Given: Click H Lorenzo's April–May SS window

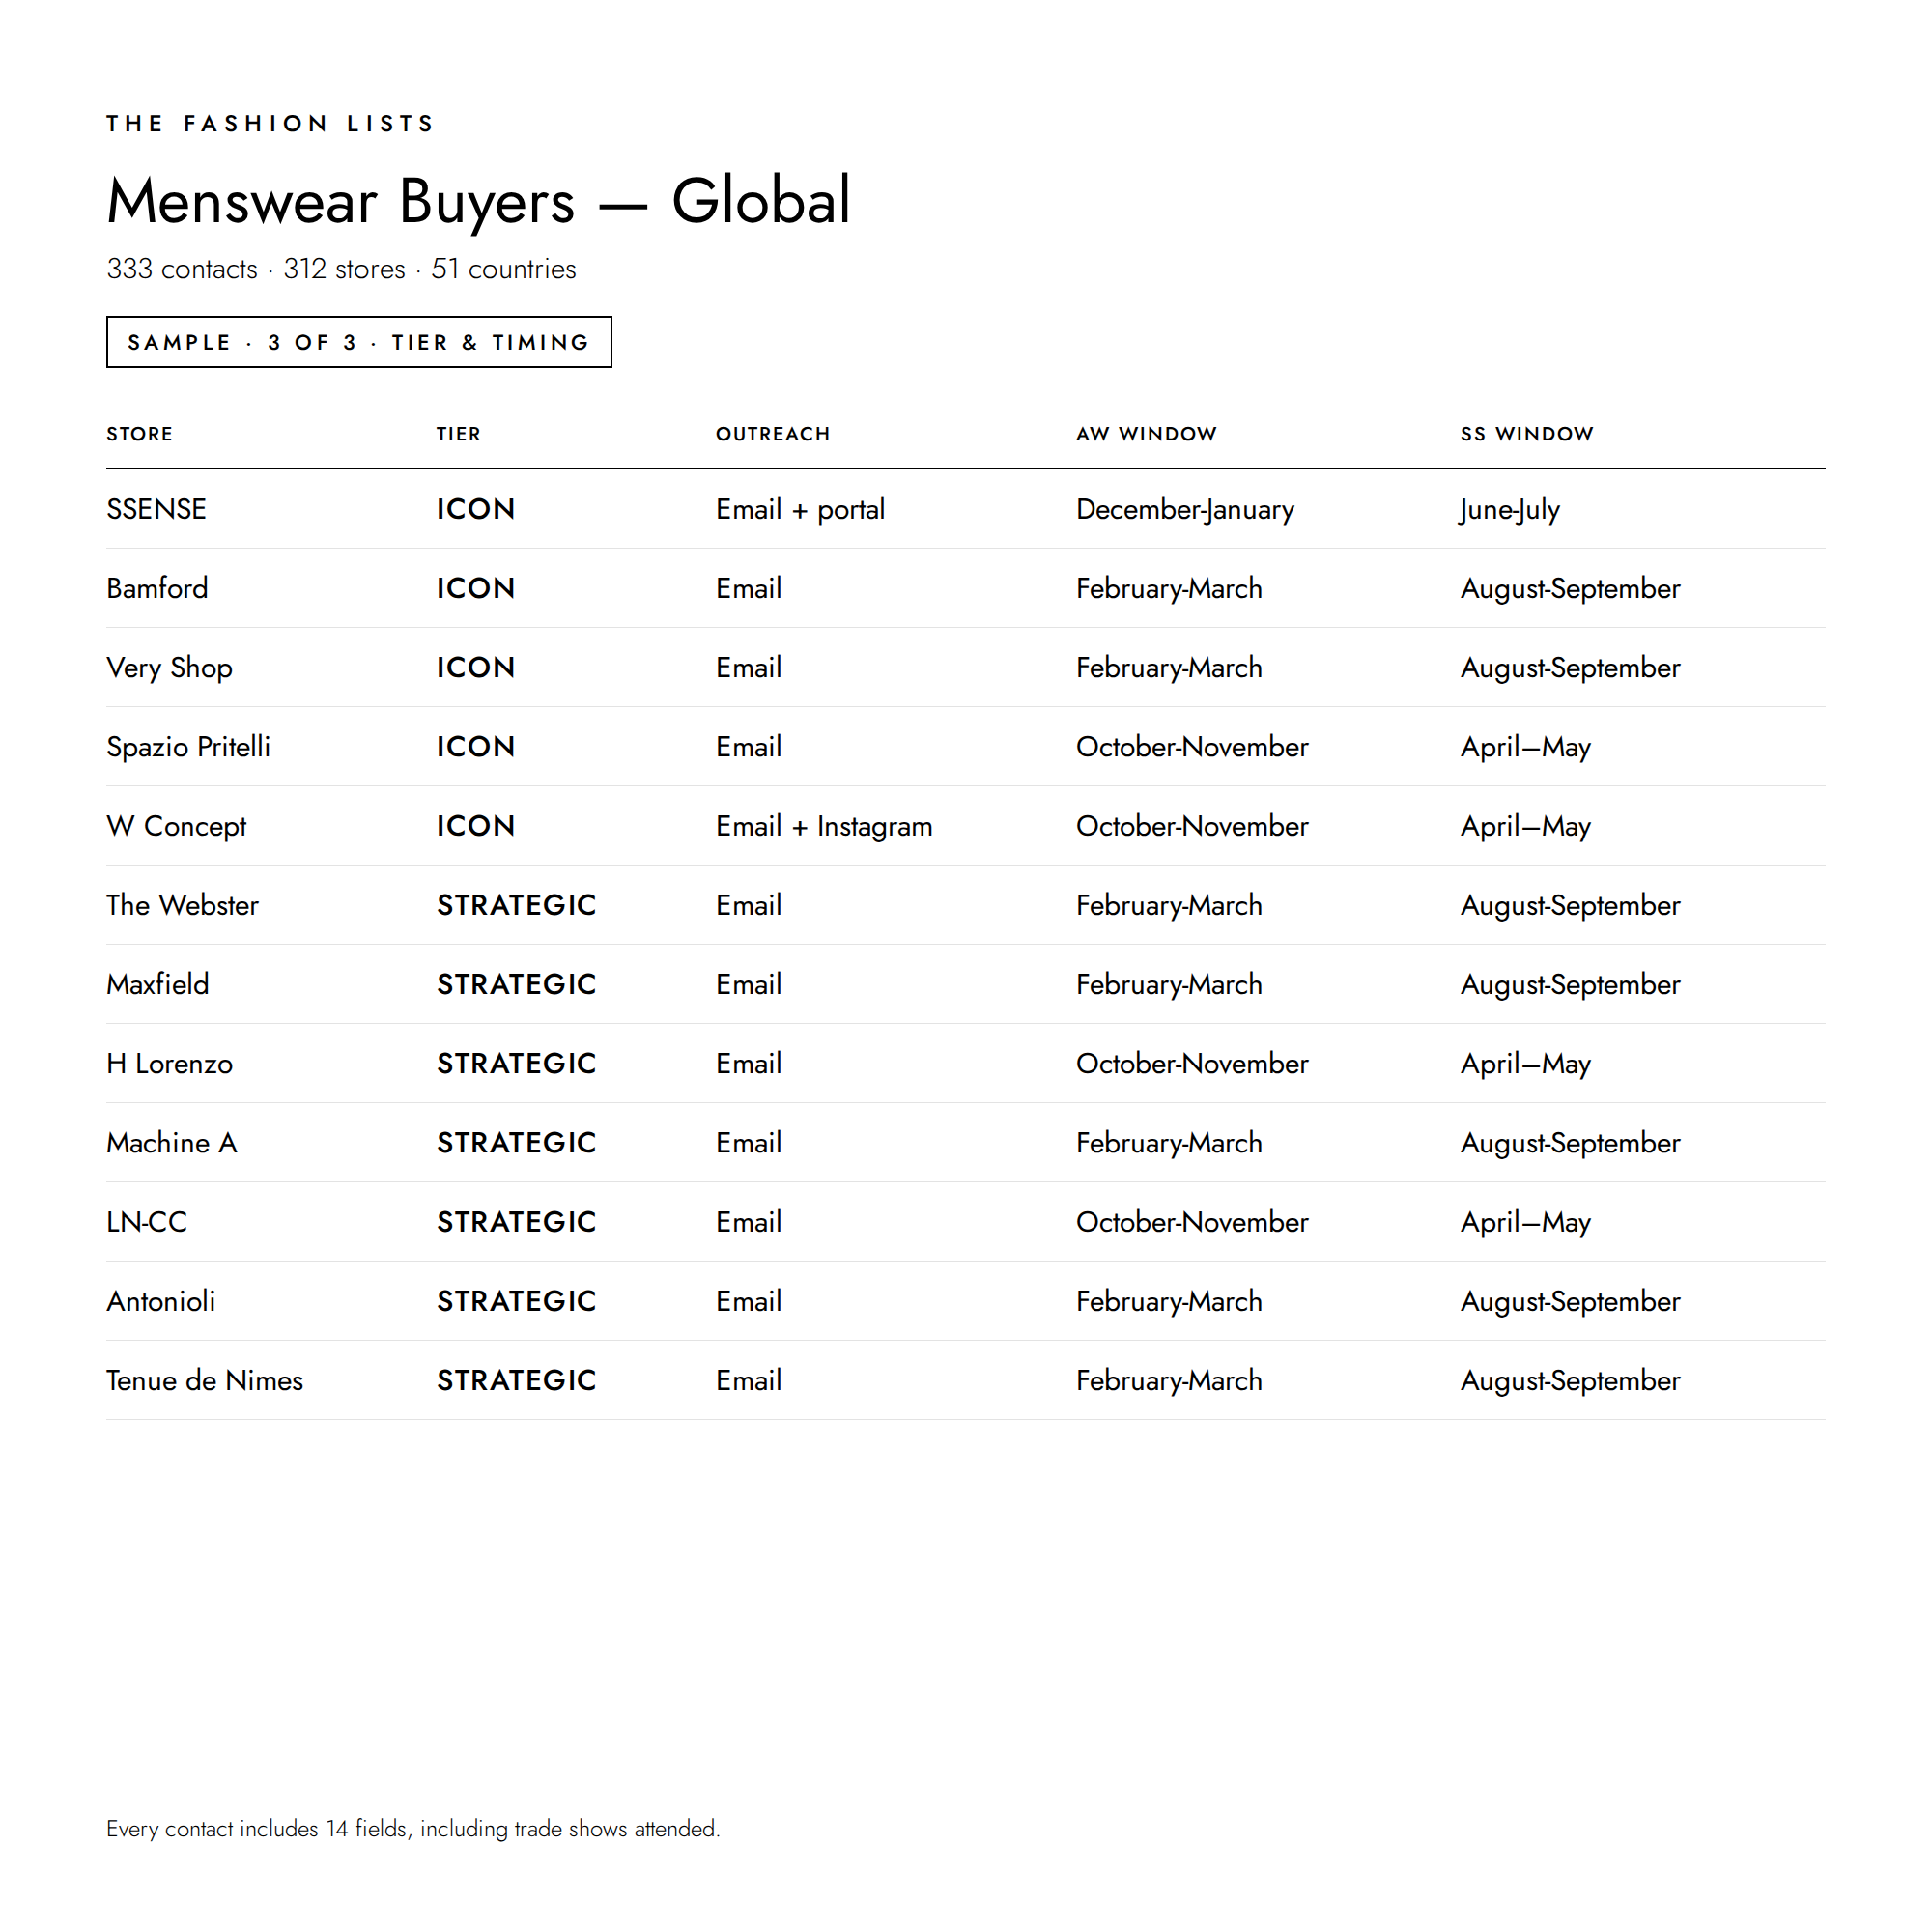Looking at the screenshot, I should [x=1526, y=1064].
